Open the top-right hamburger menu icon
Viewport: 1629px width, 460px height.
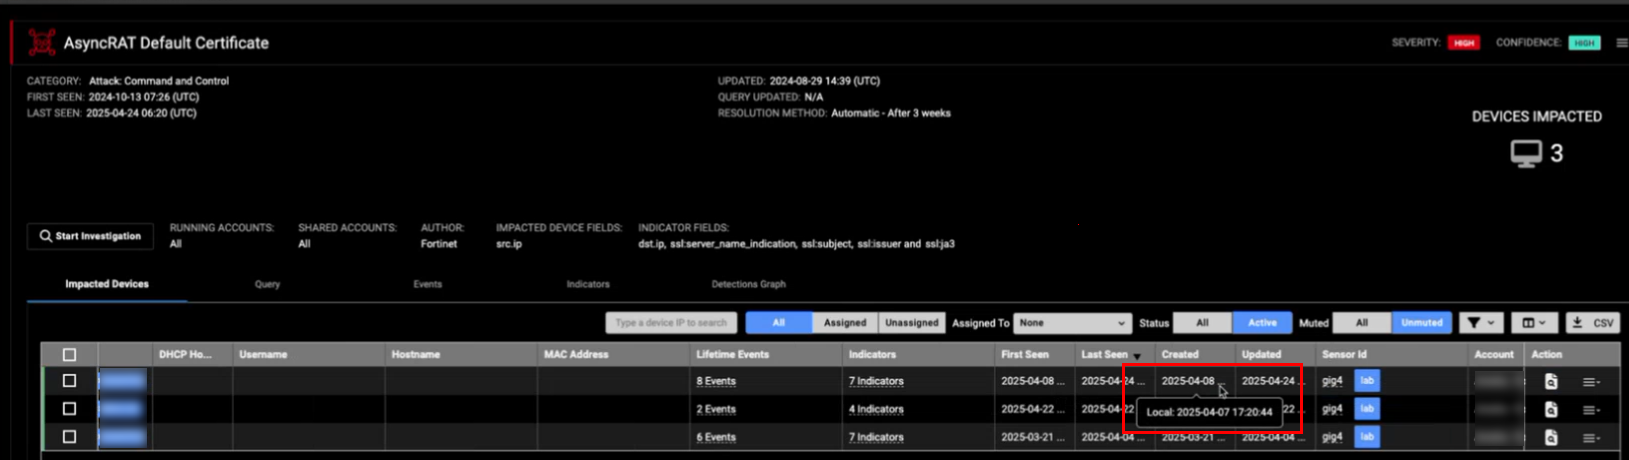tap(1621, 43)
